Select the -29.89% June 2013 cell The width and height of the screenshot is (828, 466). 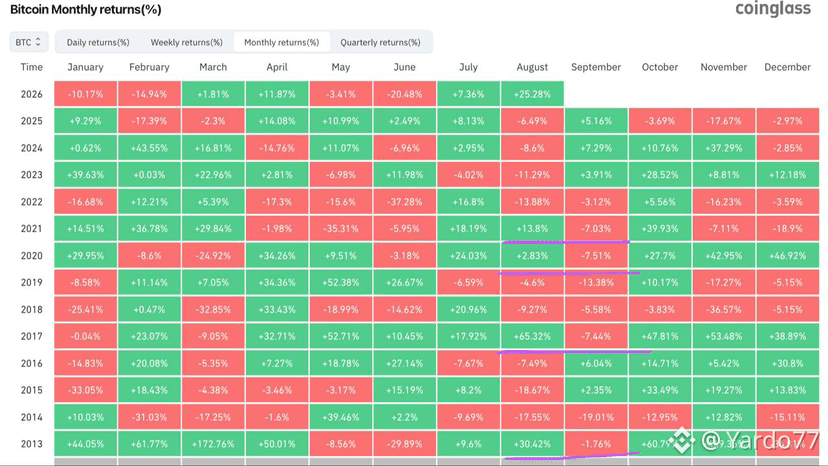pos(404,444)
